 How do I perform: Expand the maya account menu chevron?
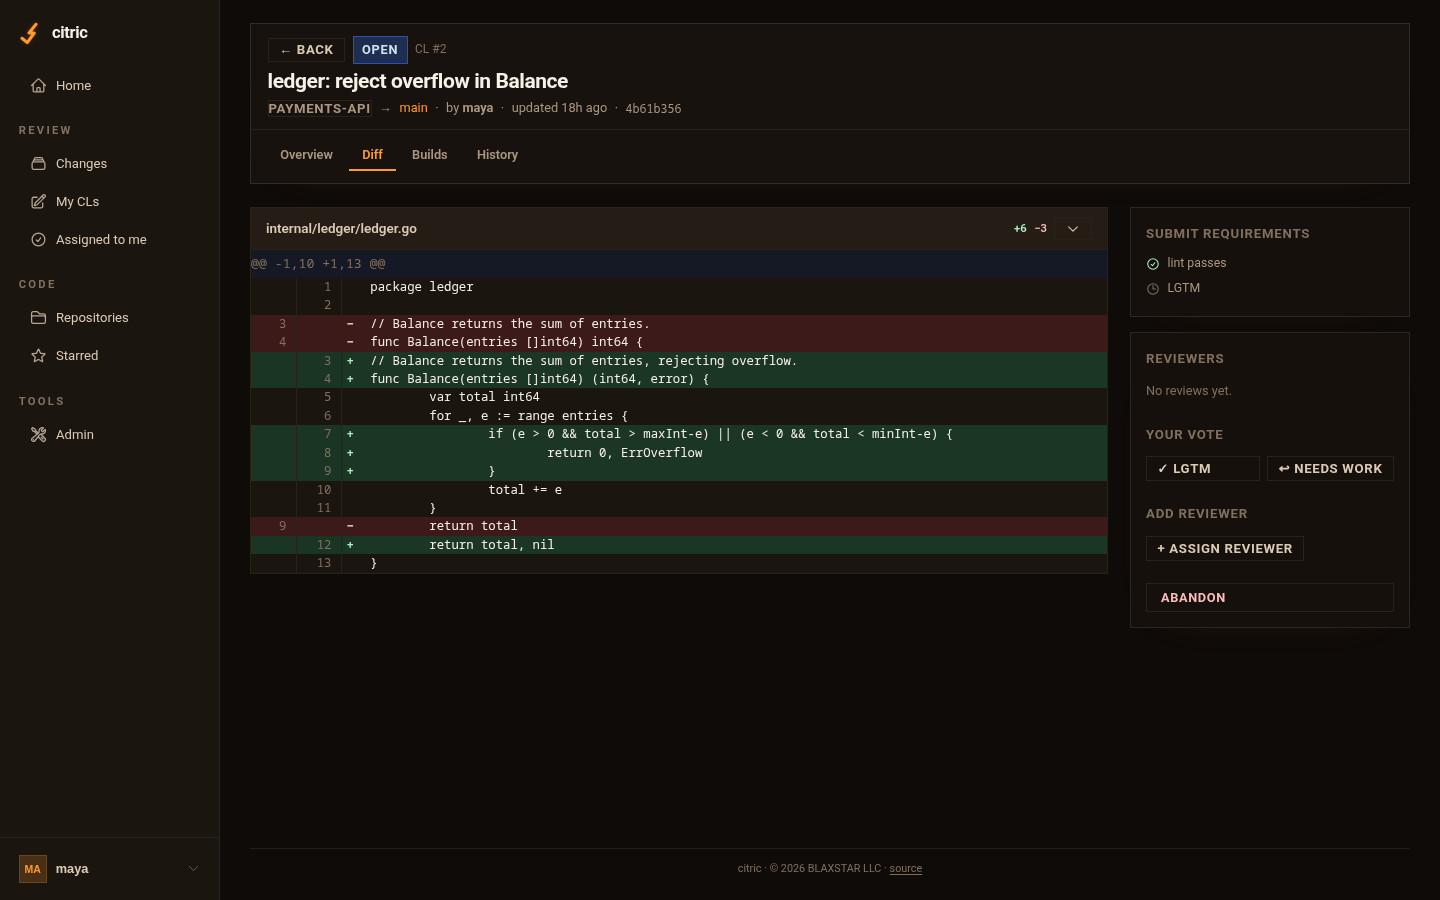(194, 869)
